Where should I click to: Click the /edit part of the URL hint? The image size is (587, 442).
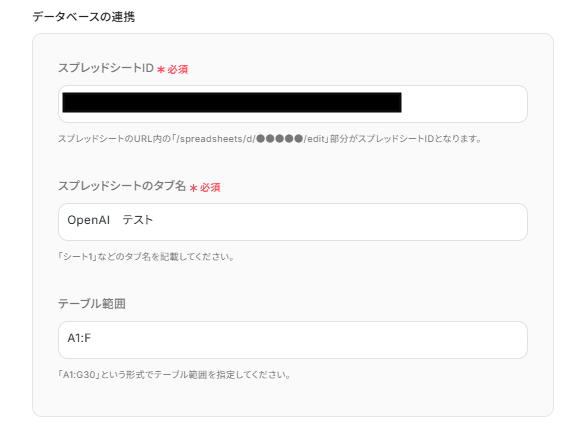tap(314, 139)
